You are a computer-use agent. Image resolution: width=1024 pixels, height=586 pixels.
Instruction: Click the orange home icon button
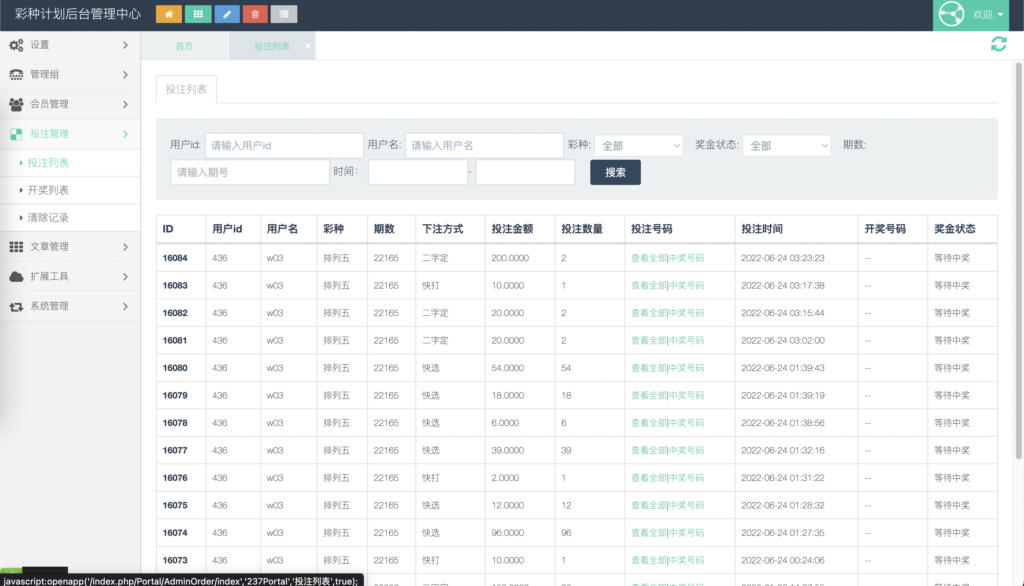tap(169, 14)
